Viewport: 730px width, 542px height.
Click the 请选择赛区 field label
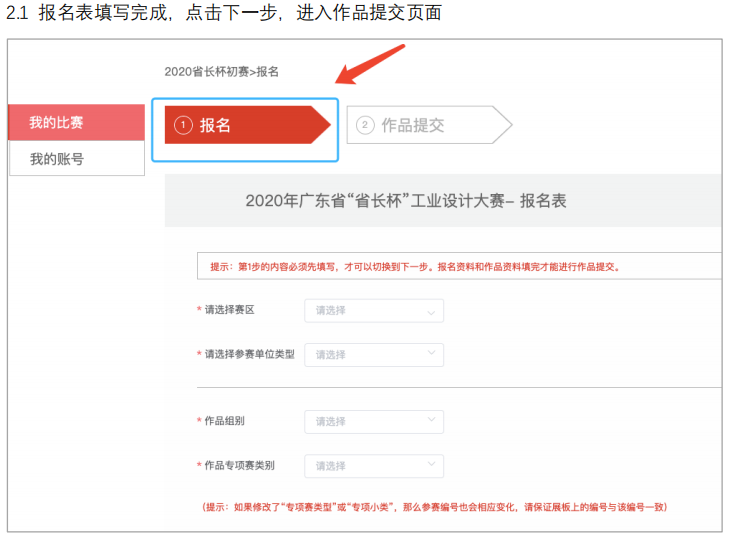tap(226, 310)
